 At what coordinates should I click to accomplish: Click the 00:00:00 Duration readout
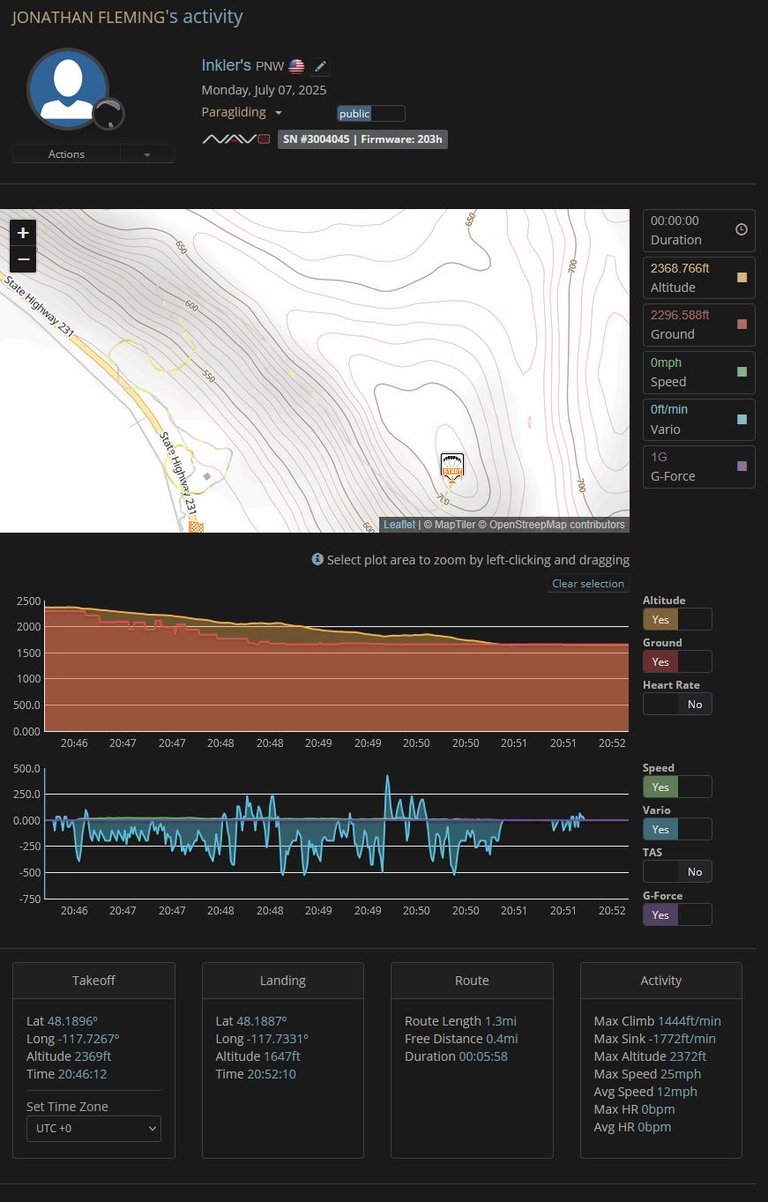(697, 229)
